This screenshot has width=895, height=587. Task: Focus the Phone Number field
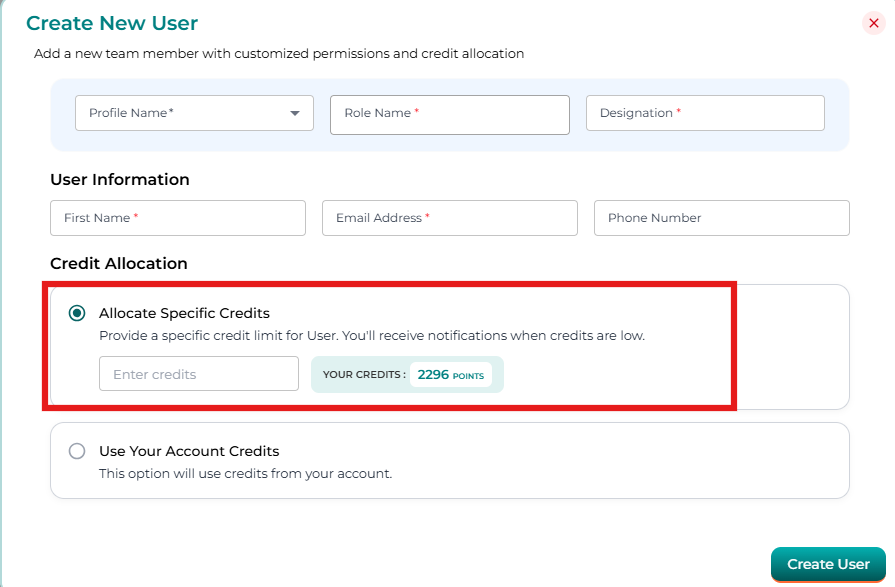tap(721, 218)
